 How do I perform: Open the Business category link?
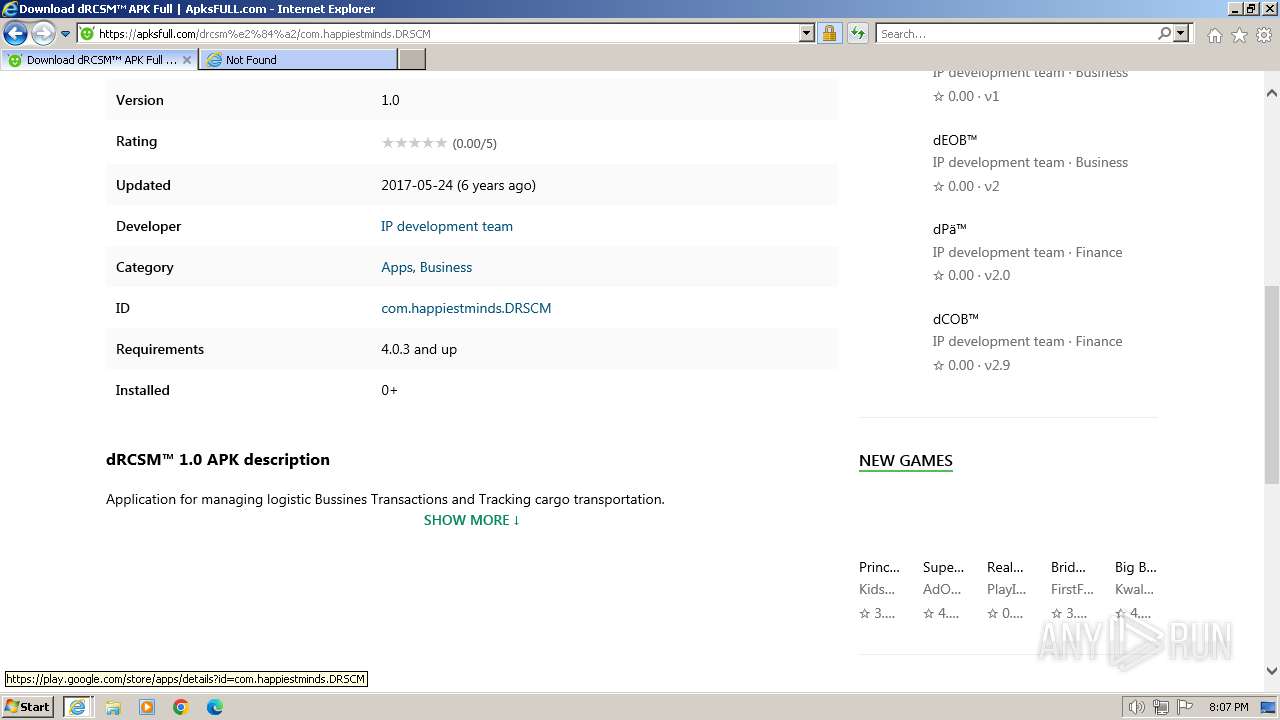point(446,267)
